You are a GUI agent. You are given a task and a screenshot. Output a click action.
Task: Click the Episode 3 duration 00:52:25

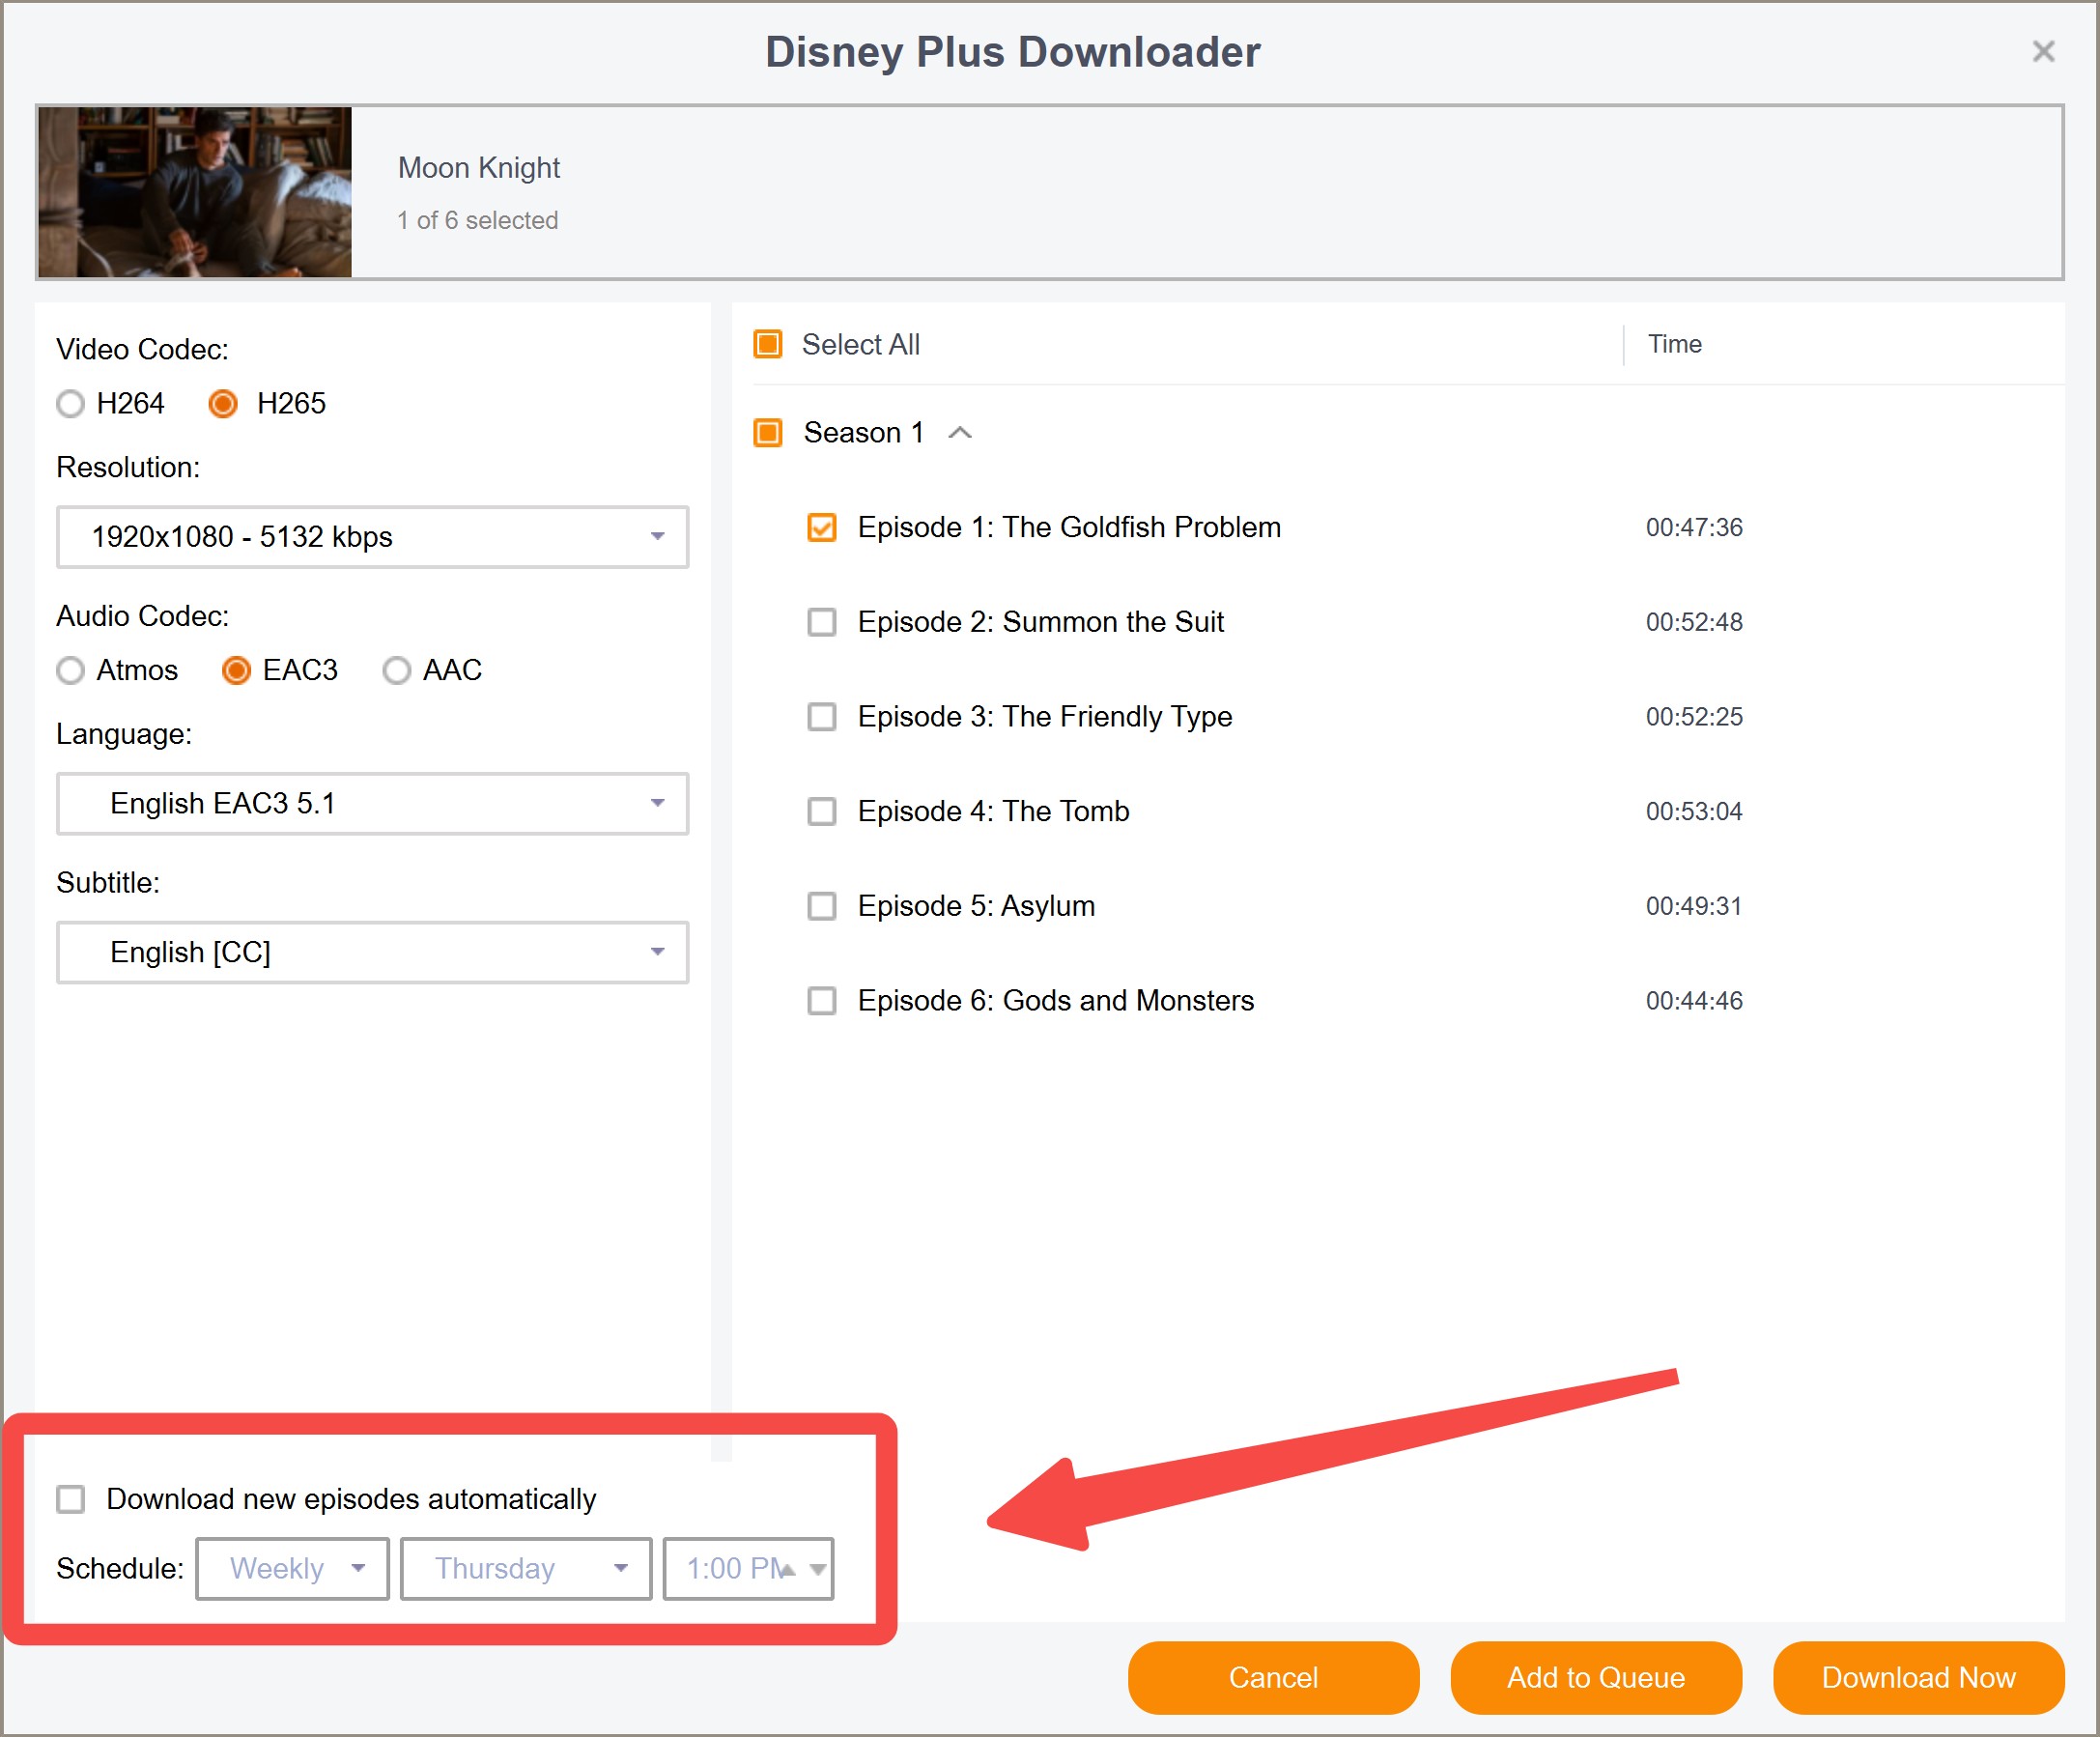point(1694,717)
